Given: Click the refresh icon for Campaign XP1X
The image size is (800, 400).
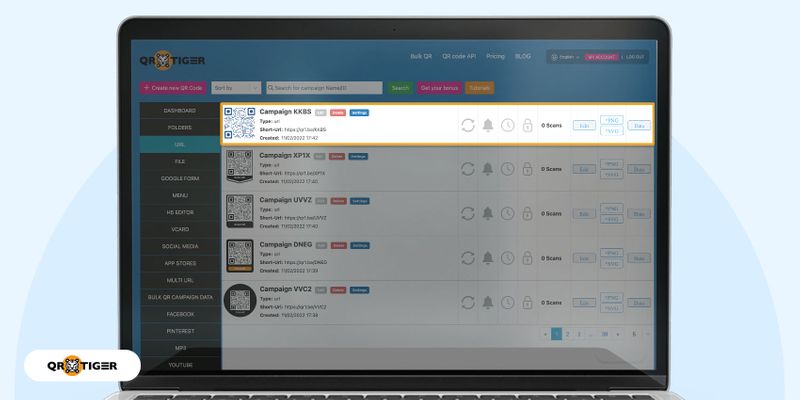Looking at the screenshot, I should pos(468,169).
